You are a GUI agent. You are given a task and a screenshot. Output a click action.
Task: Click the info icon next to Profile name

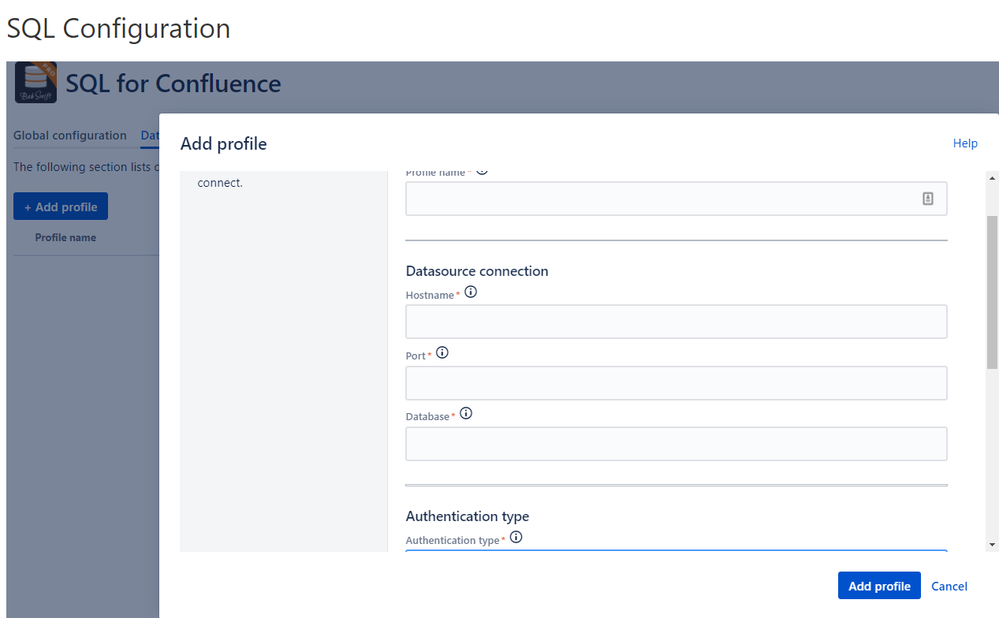pyautogui.click(x=482, y=171)
